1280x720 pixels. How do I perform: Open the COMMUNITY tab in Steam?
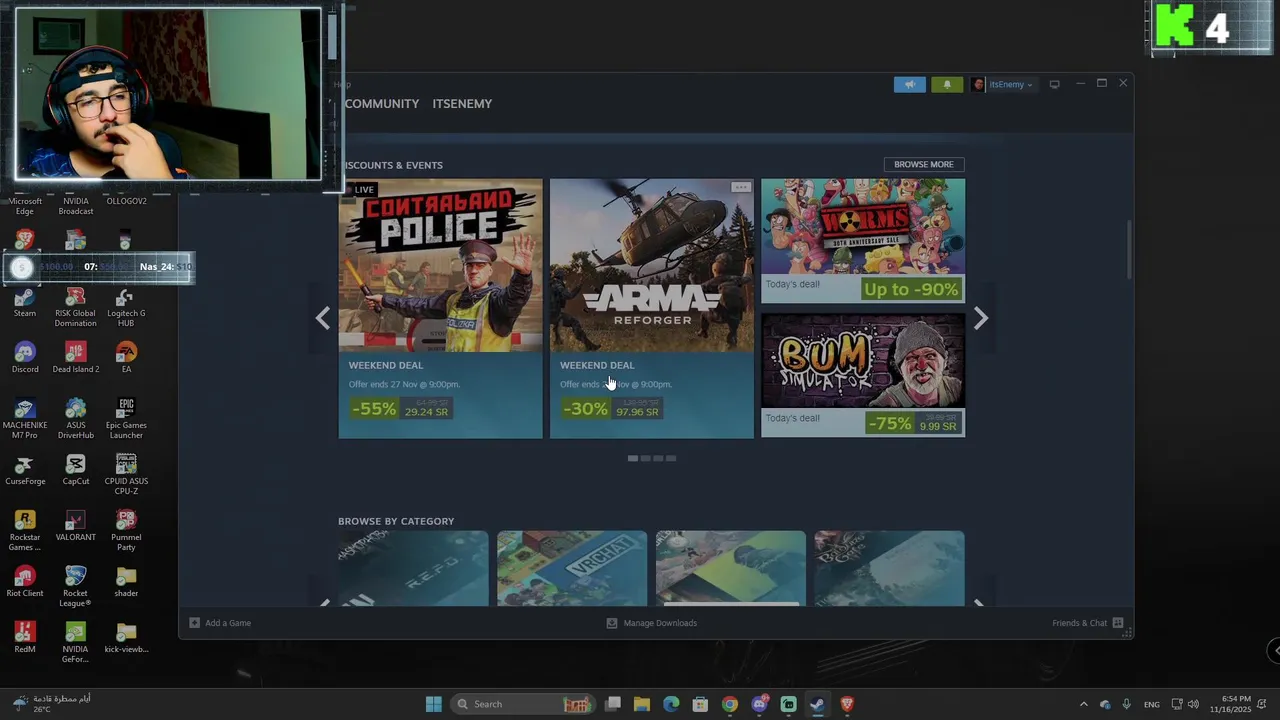[x=382, y=103]
